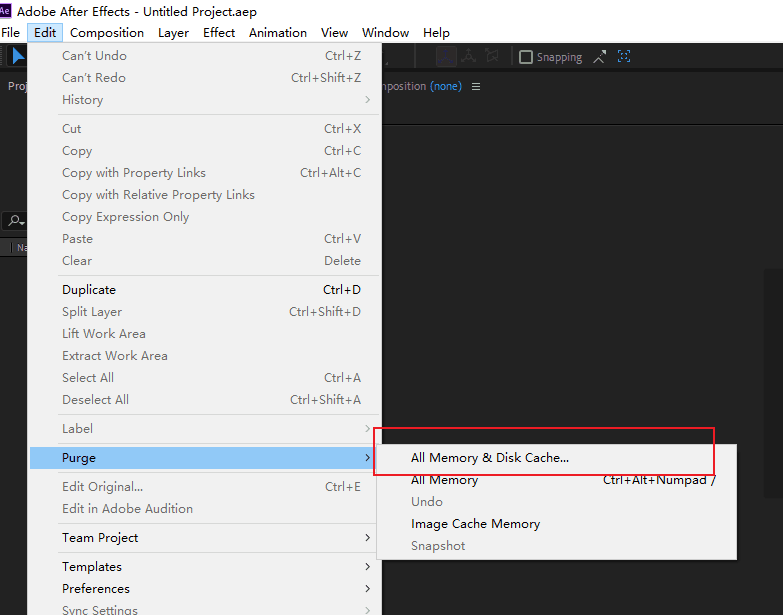Click the snap collapsed-edges icon beside Snapping

tap(600, 57)
